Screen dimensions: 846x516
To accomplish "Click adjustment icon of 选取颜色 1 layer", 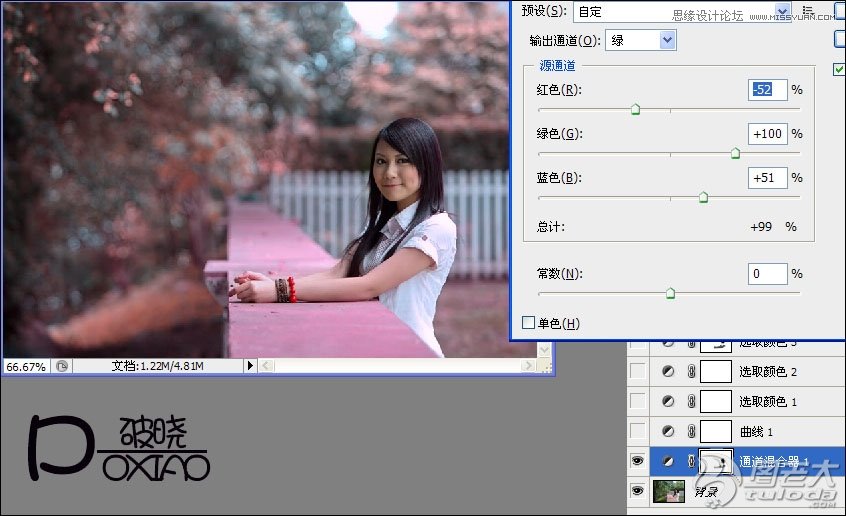I will click(668, 401).
